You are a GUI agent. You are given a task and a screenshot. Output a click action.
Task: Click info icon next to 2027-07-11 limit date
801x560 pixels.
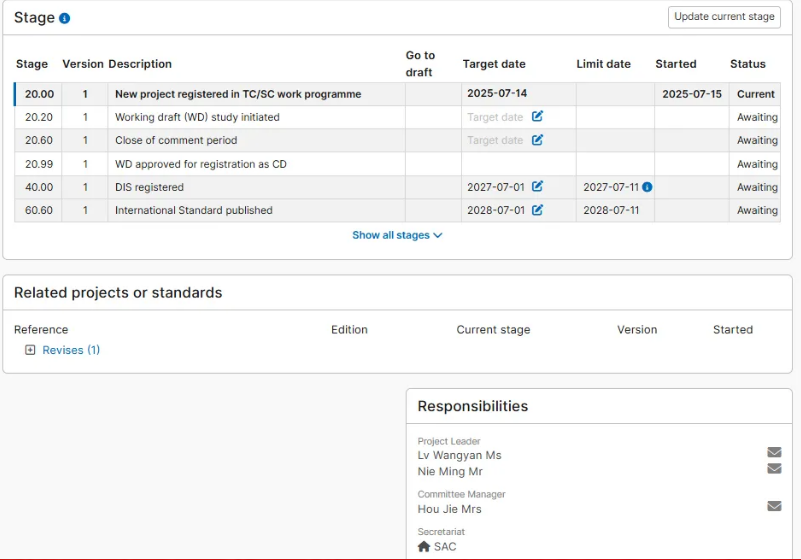(x=647, y=187)
